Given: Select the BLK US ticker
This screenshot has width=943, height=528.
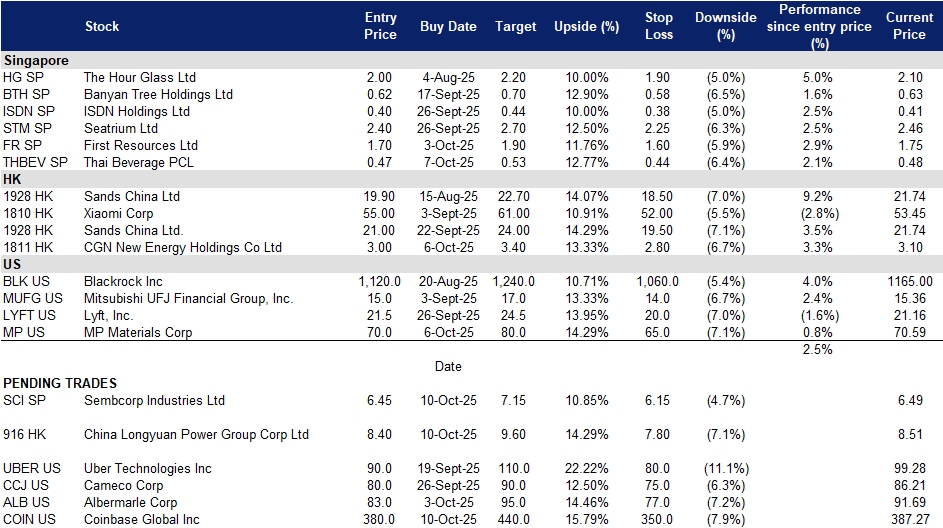Looking at the screenshot, I should [26, 281].
